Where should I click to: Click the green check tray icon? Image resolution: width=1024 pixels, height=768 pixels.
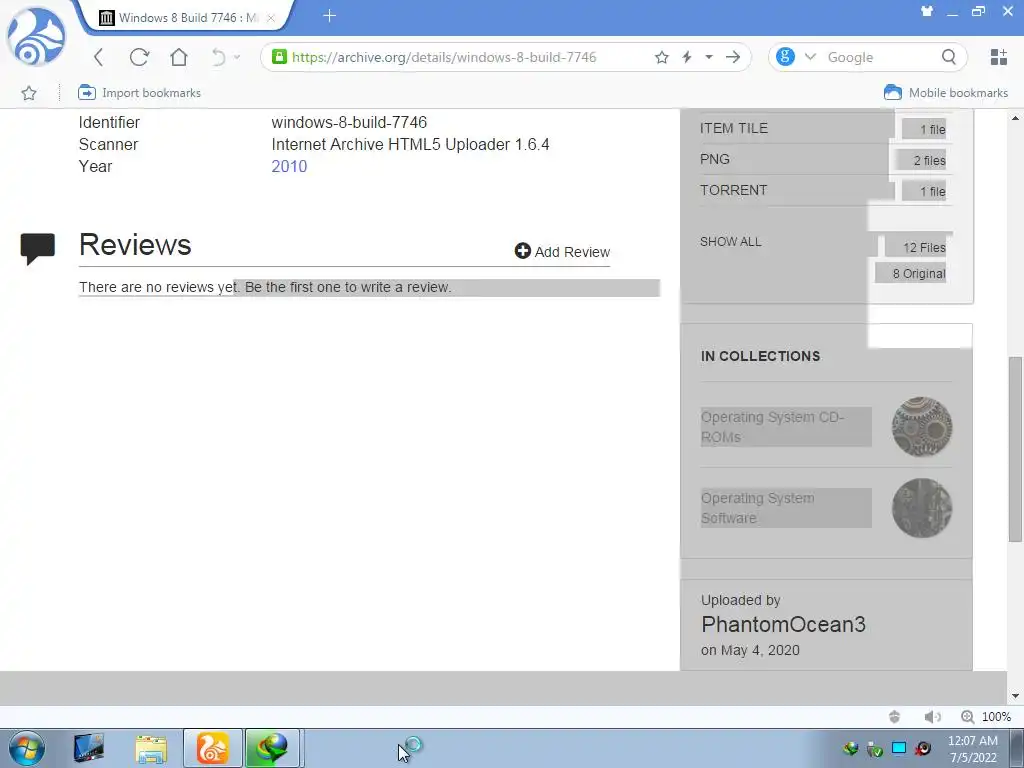tap(875, 749)
